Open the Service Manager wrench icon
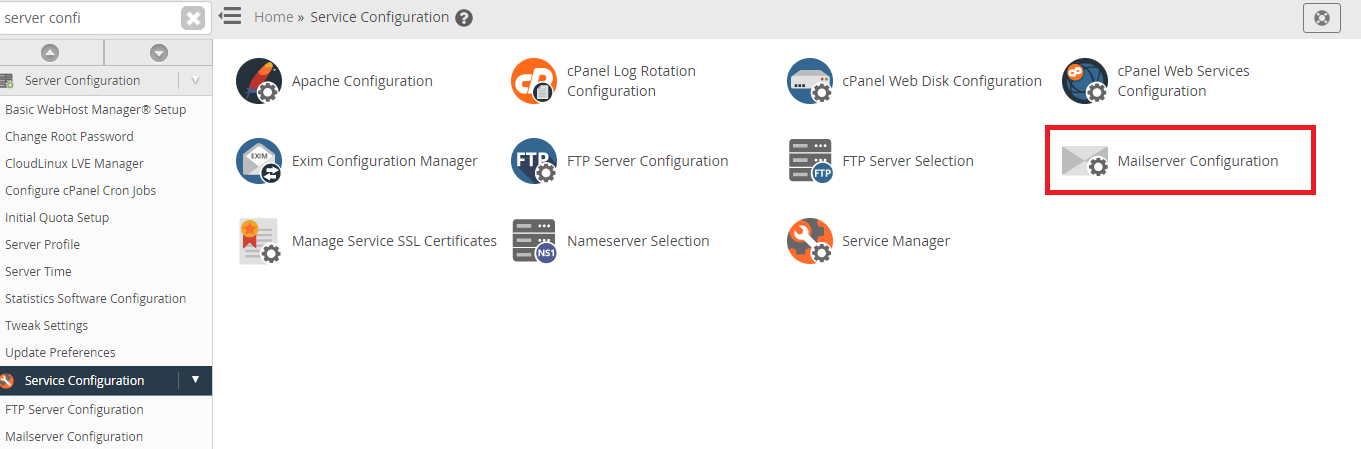Screen dimensions: 1361x449 pos(810,241)
